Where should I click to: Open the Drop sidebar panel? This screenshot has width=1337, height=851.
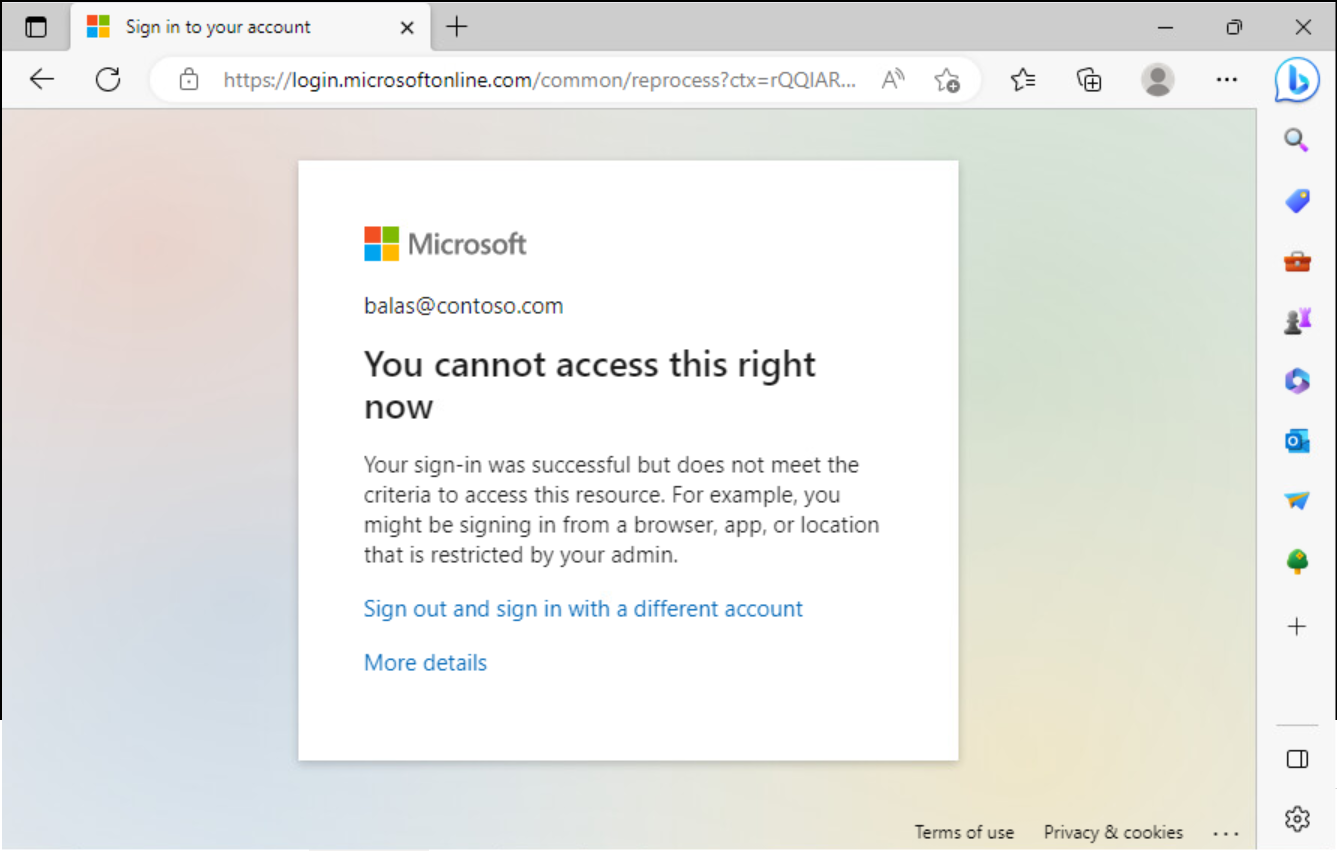[x=1297, y=500]
